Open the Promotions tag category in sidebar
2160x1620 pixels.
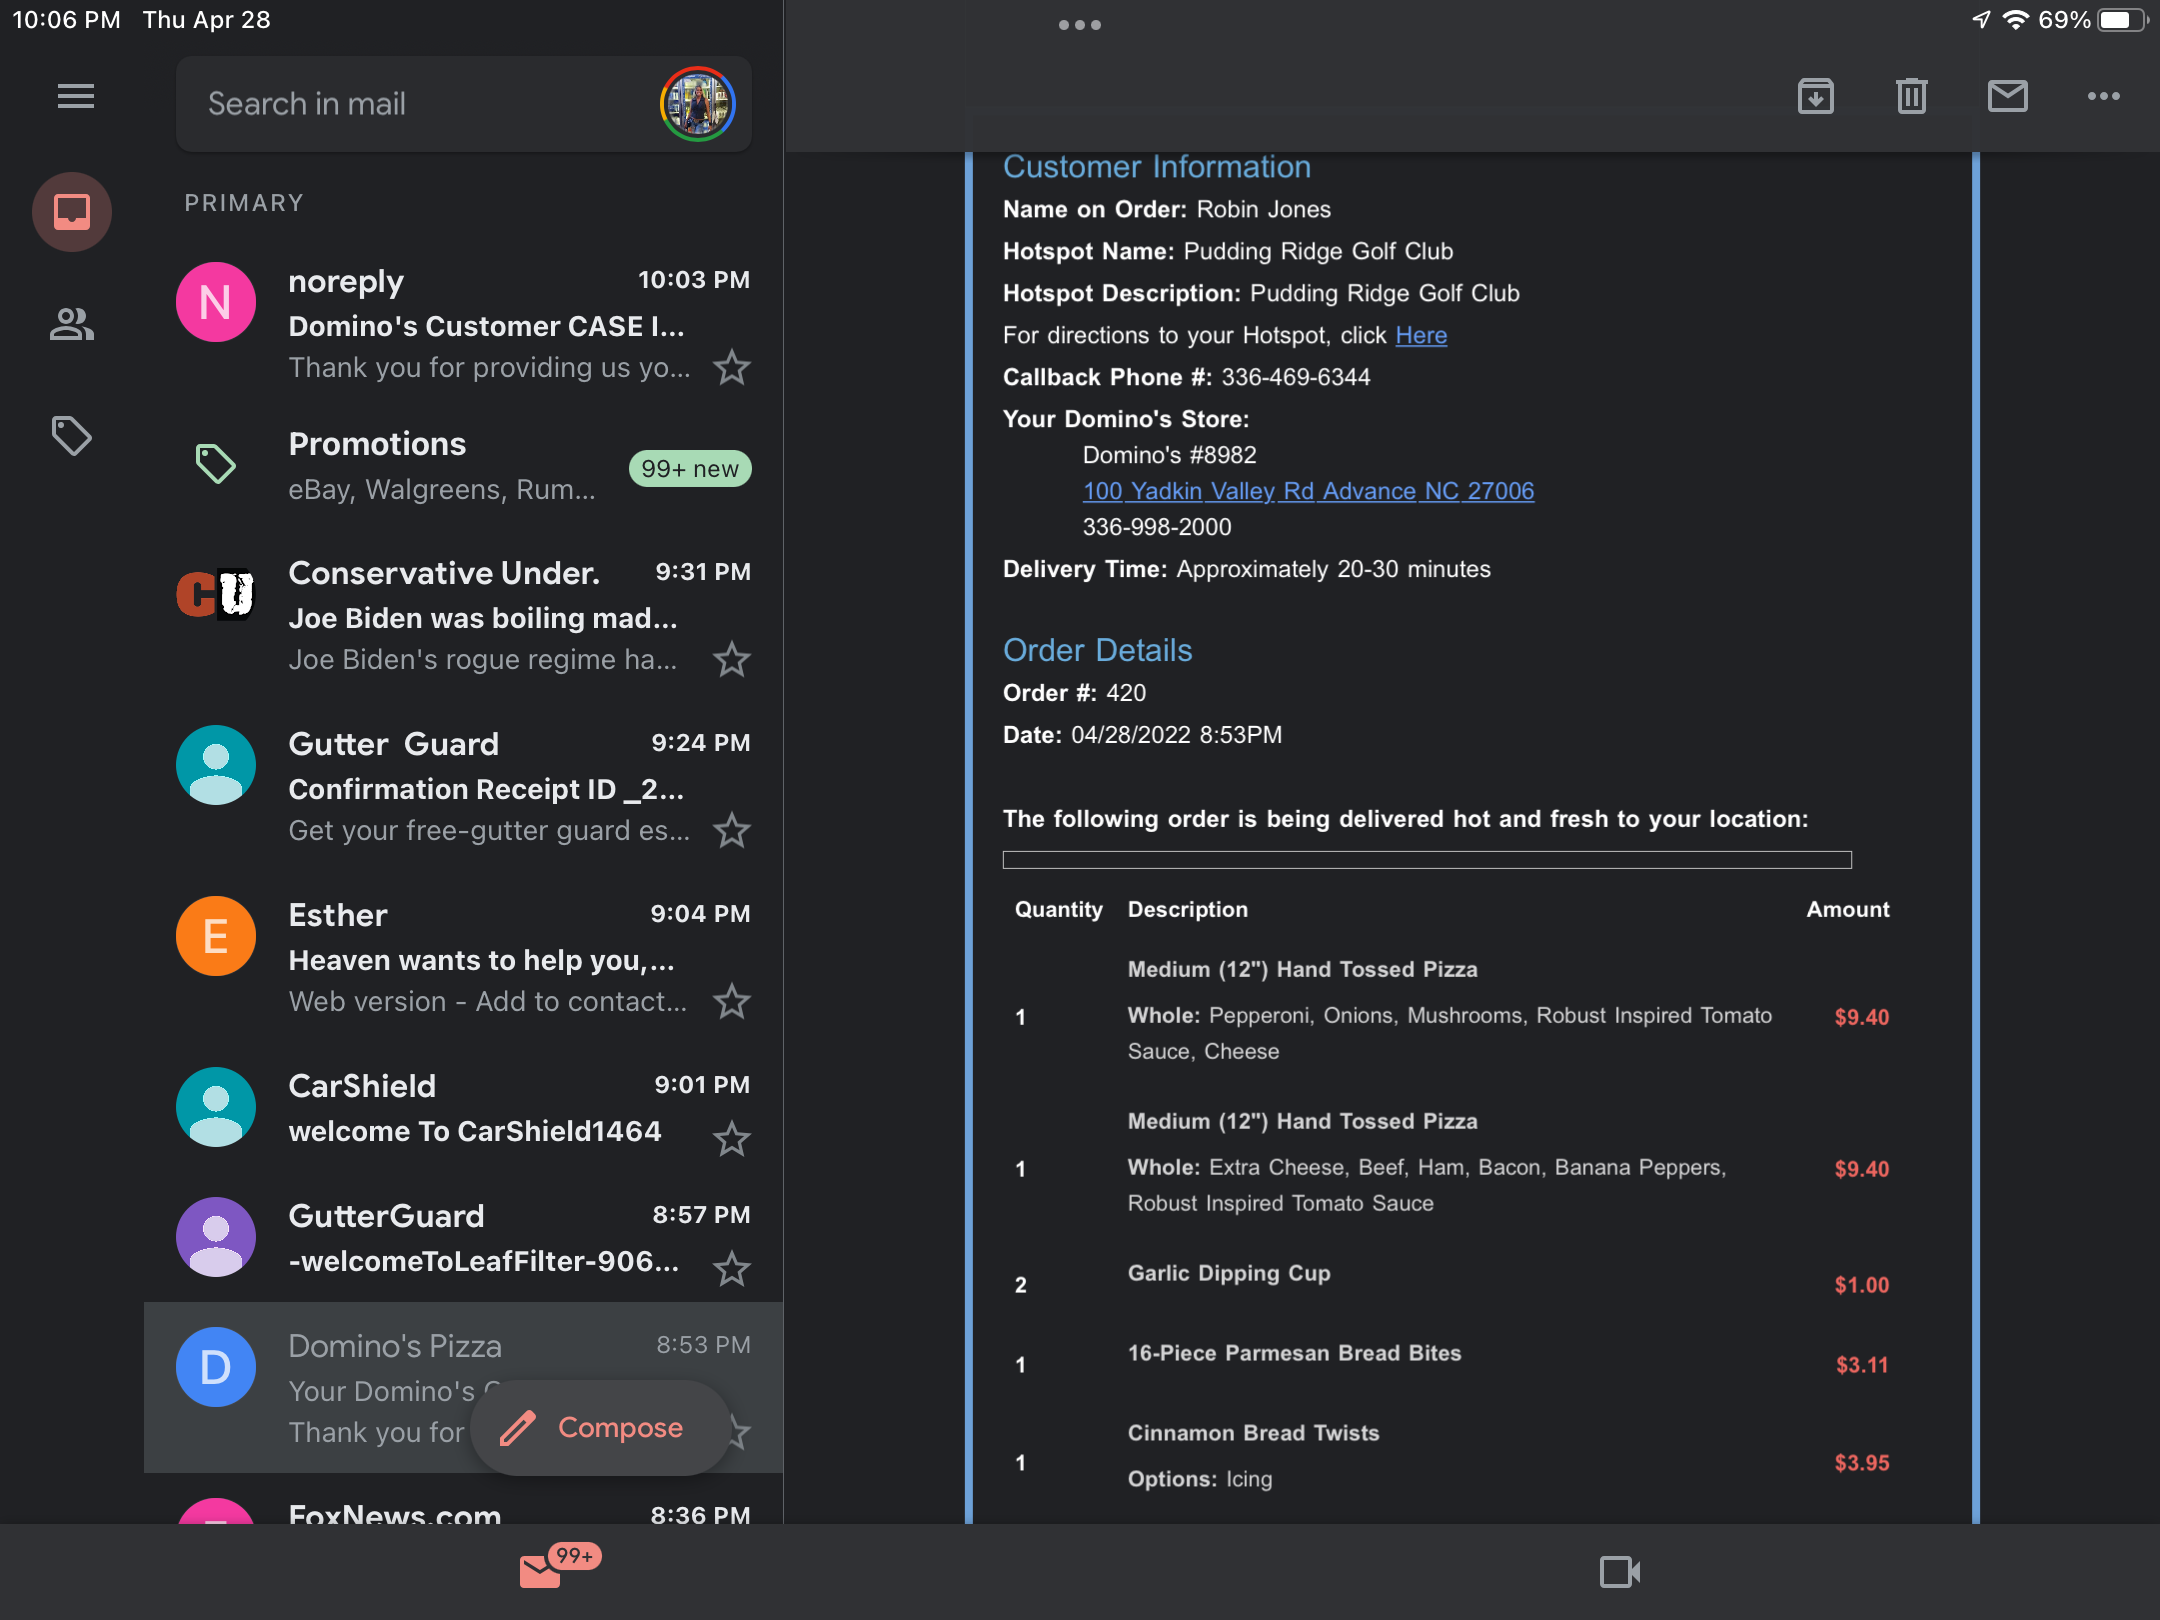(x=72, y=436)
